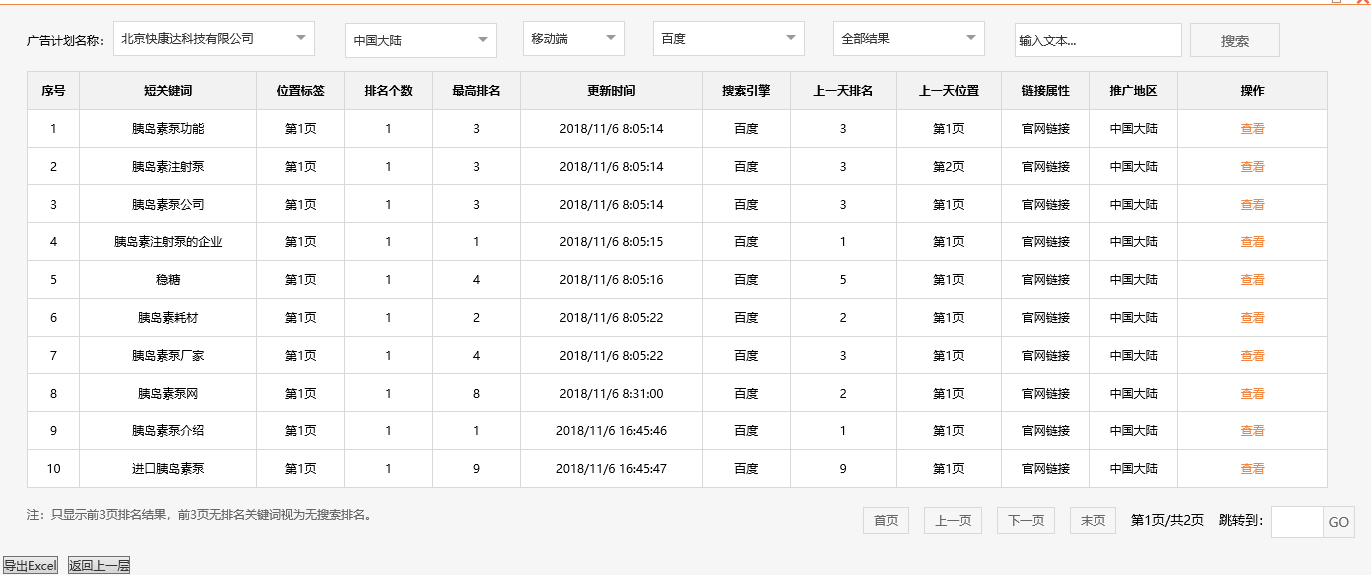The image size is (1371, 575).
Task: Jump to 末页 last page
Action: click(1093, 520)
